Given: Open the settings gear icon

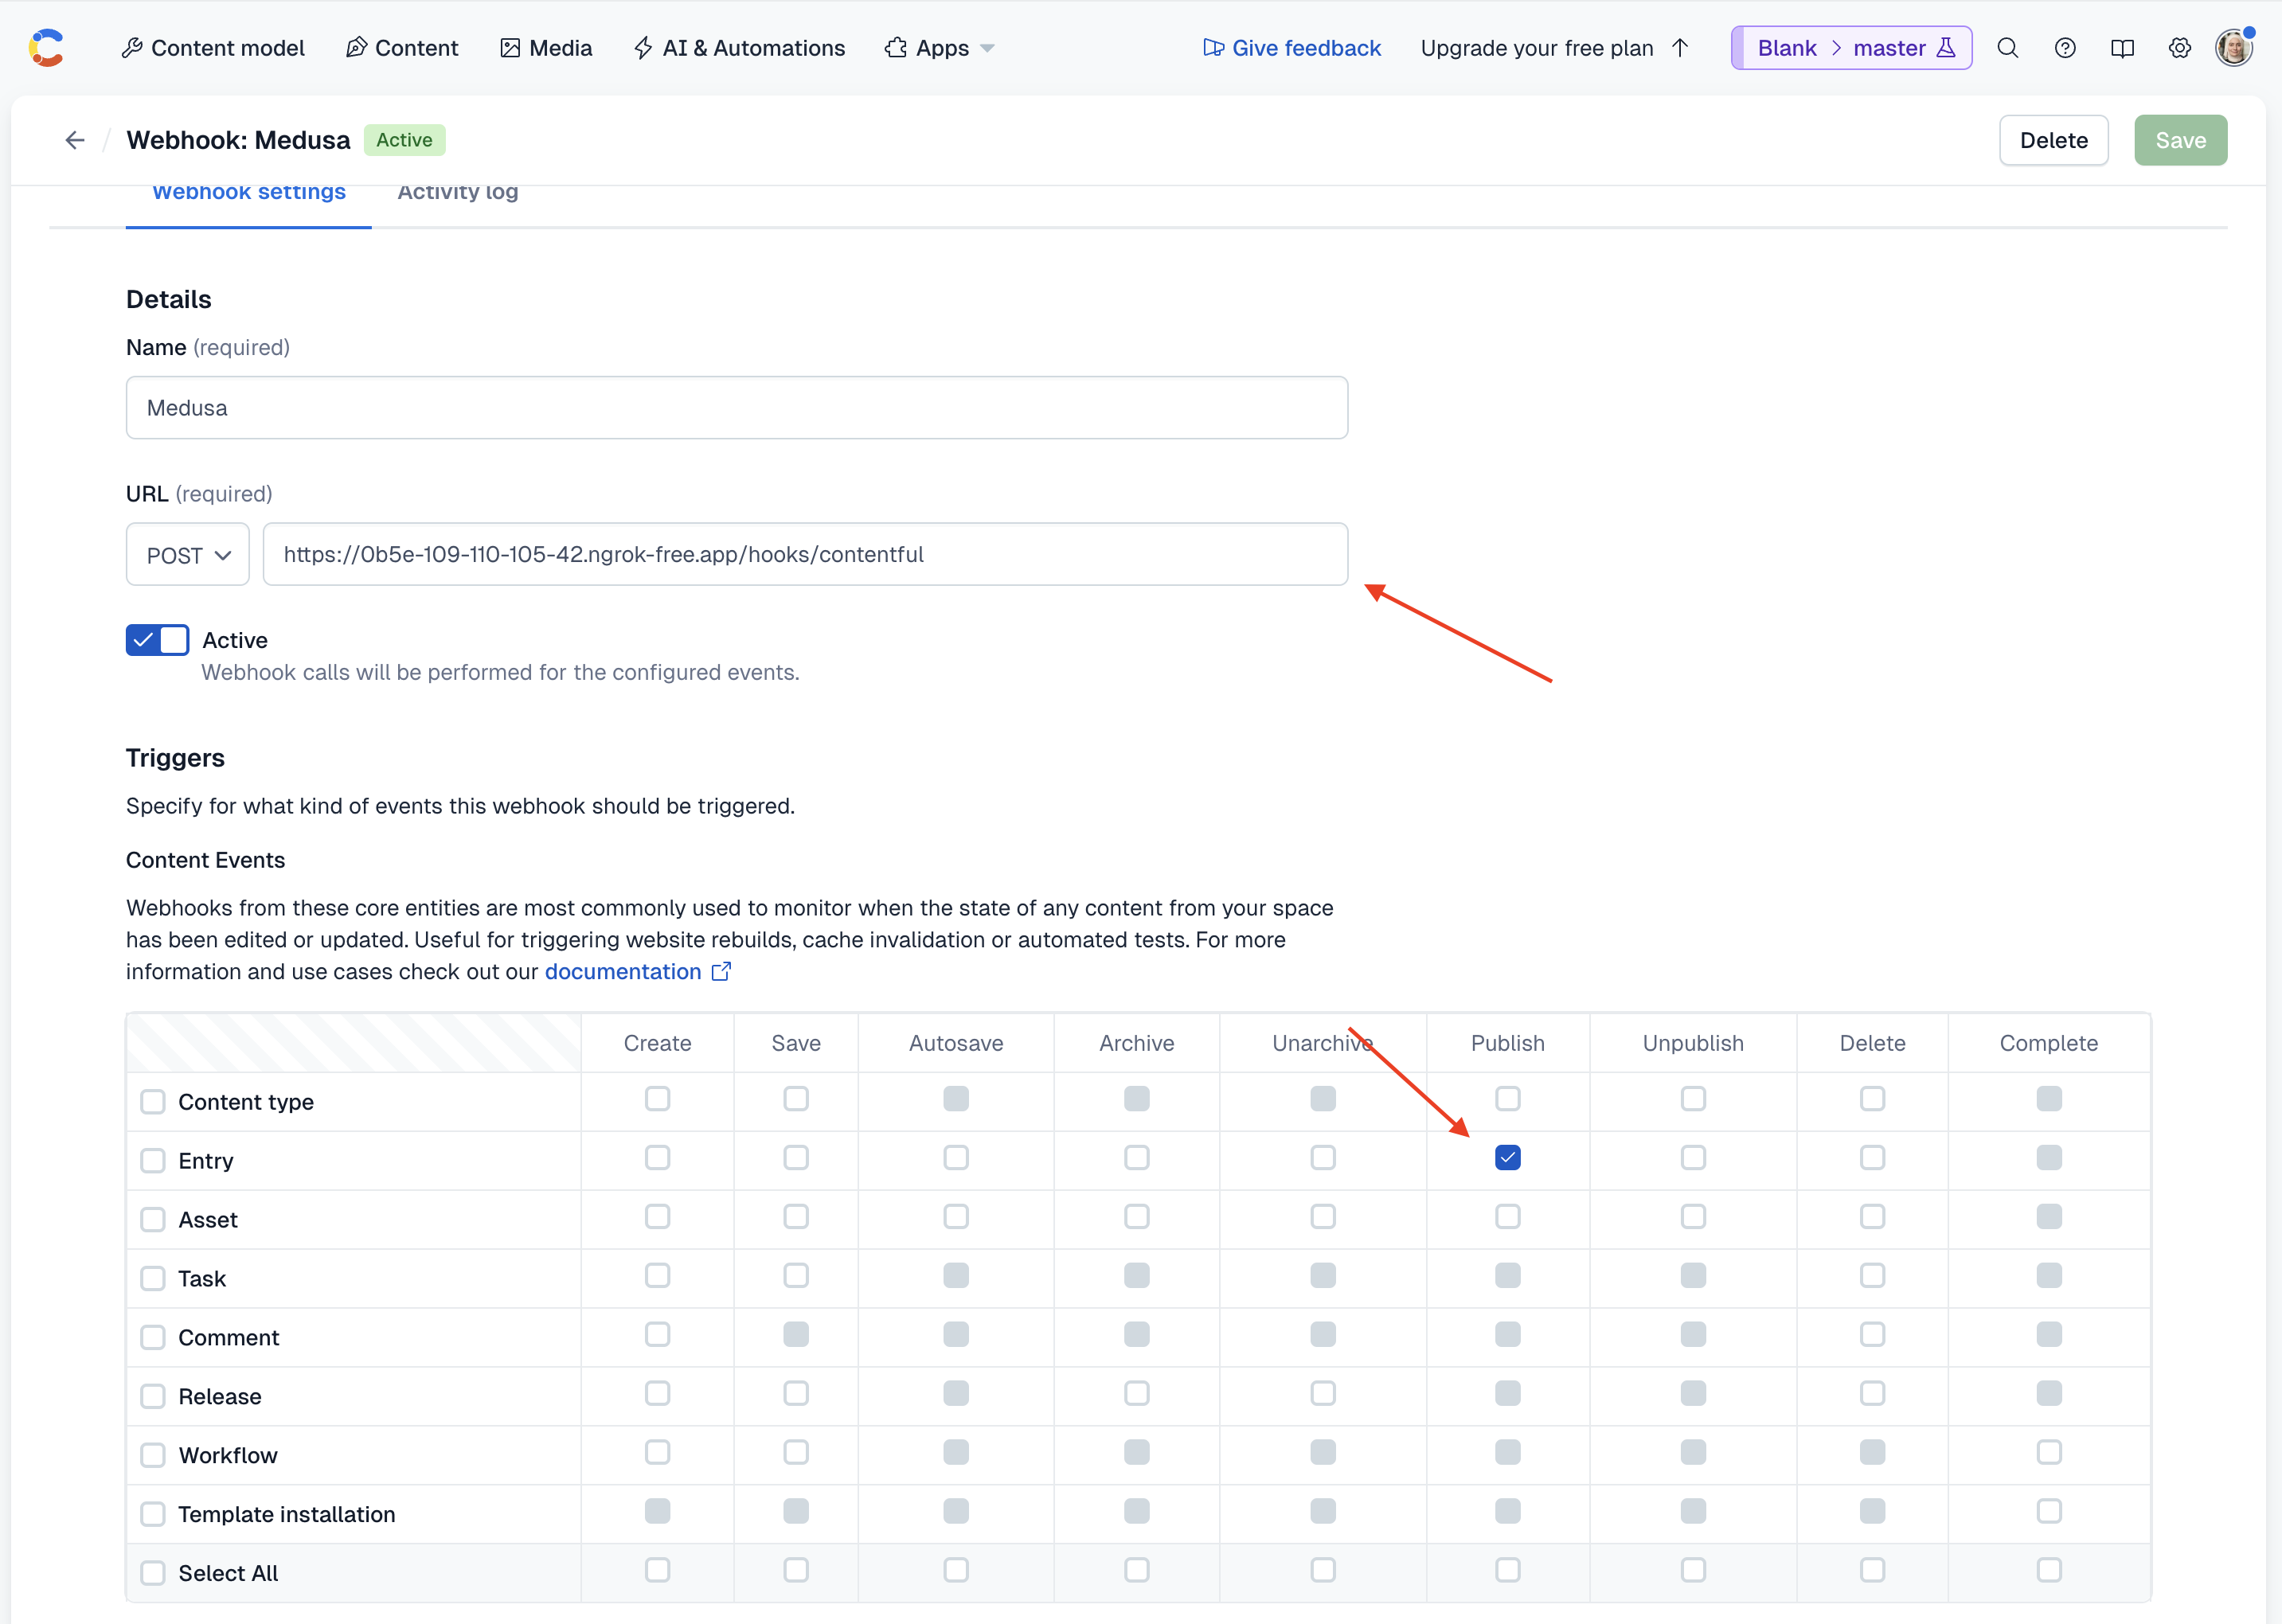Looking at the screenshot, I should tap(2180, 47).
